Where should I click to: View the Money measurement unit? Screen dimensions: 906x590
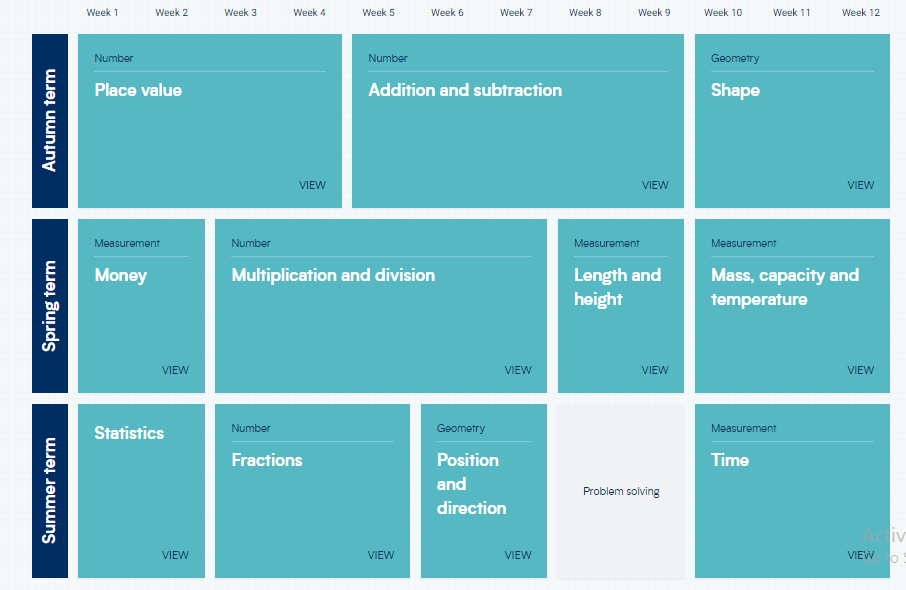pos(175,370)
